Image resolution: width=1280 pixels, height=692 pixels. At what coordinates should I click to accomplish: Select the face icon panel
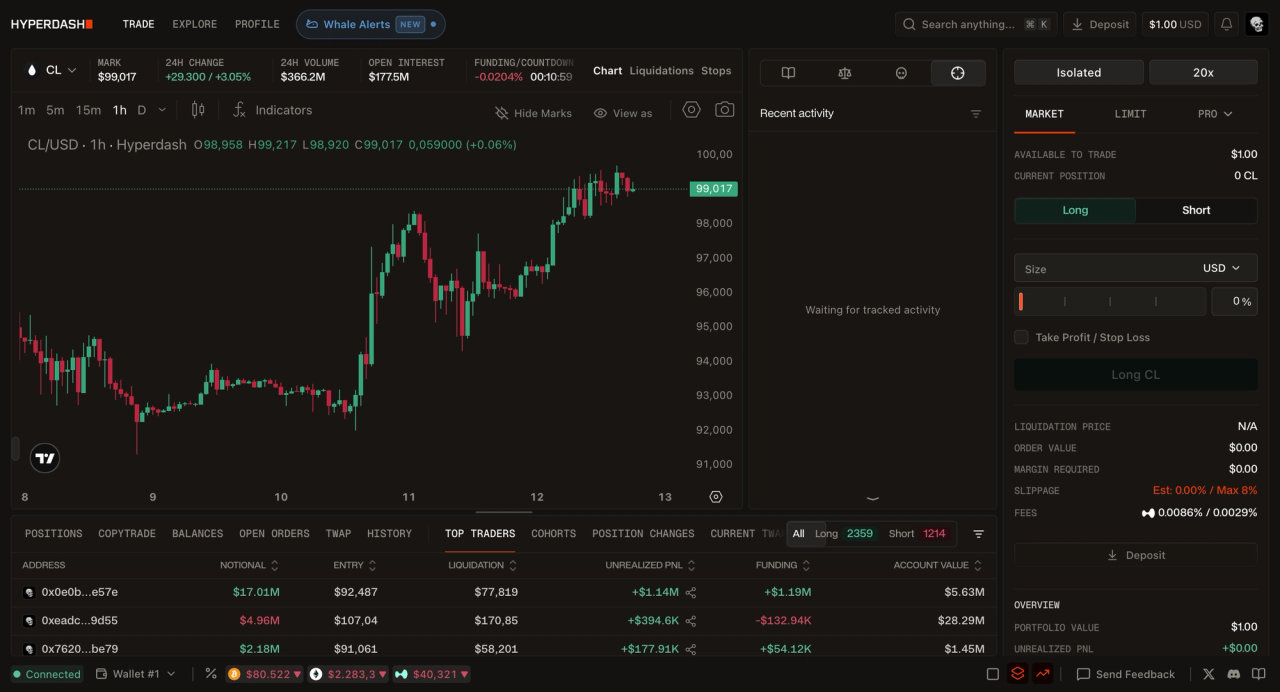click(x=901, y=73)
